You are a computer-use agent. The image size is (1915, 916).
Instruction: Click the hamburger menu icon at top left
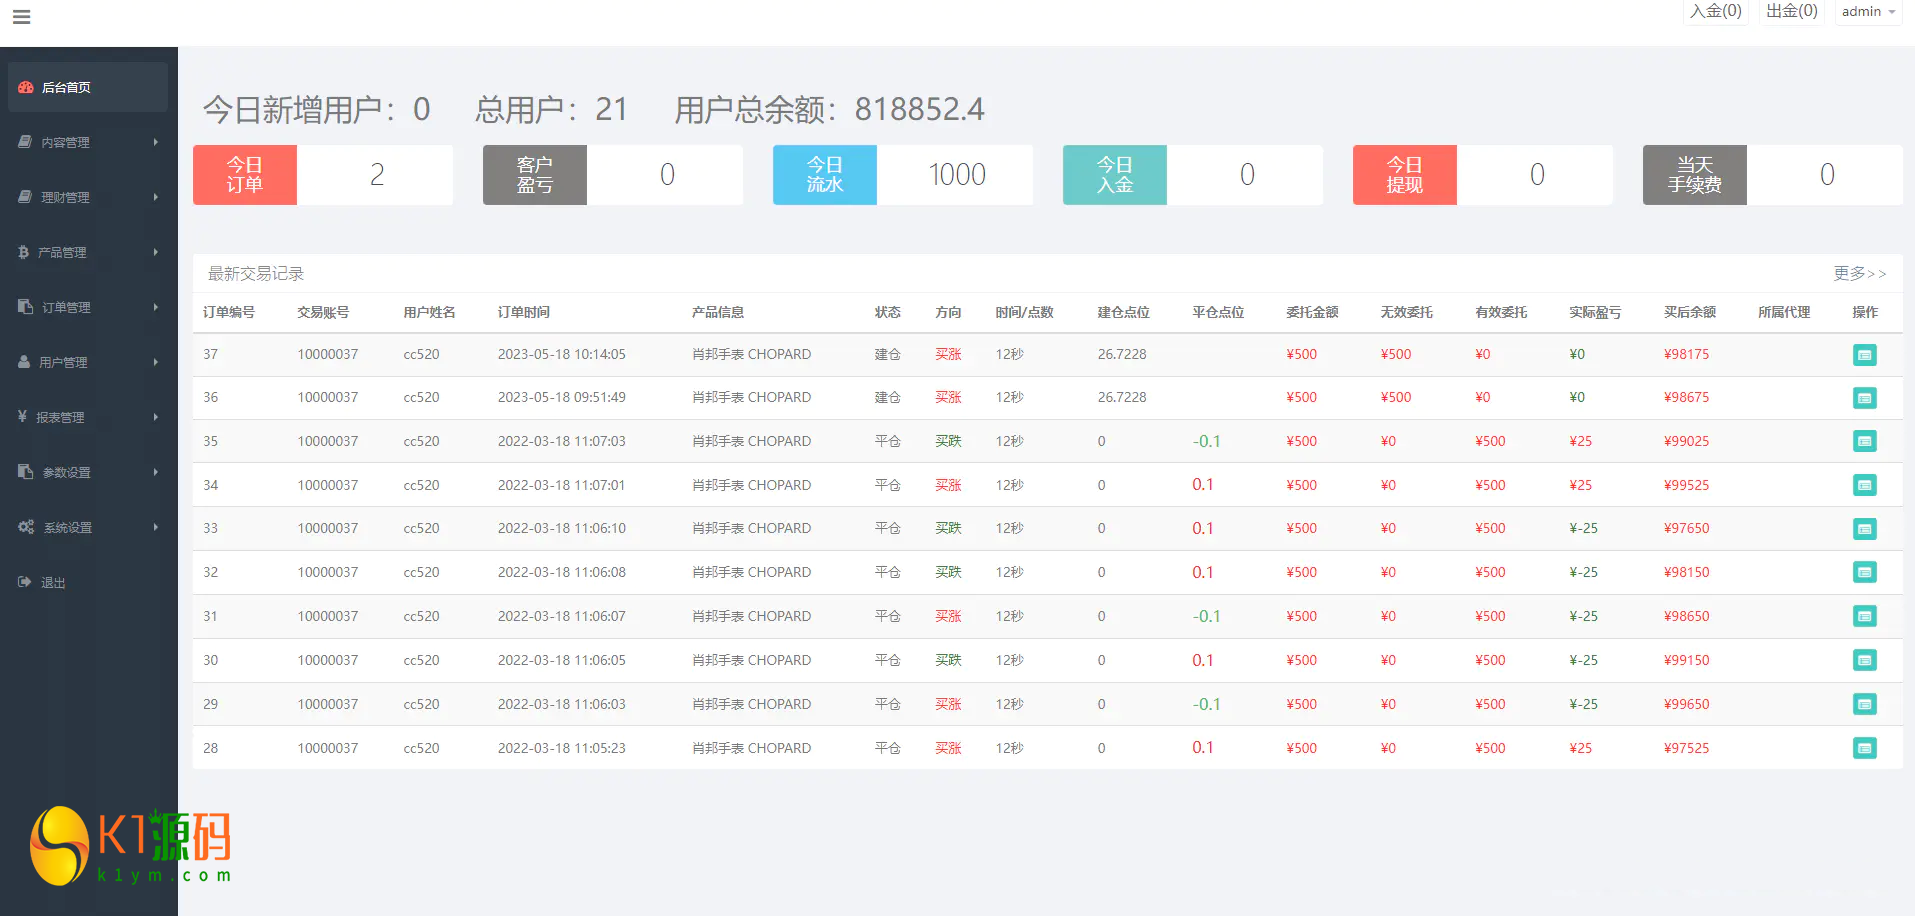(21, 17)
